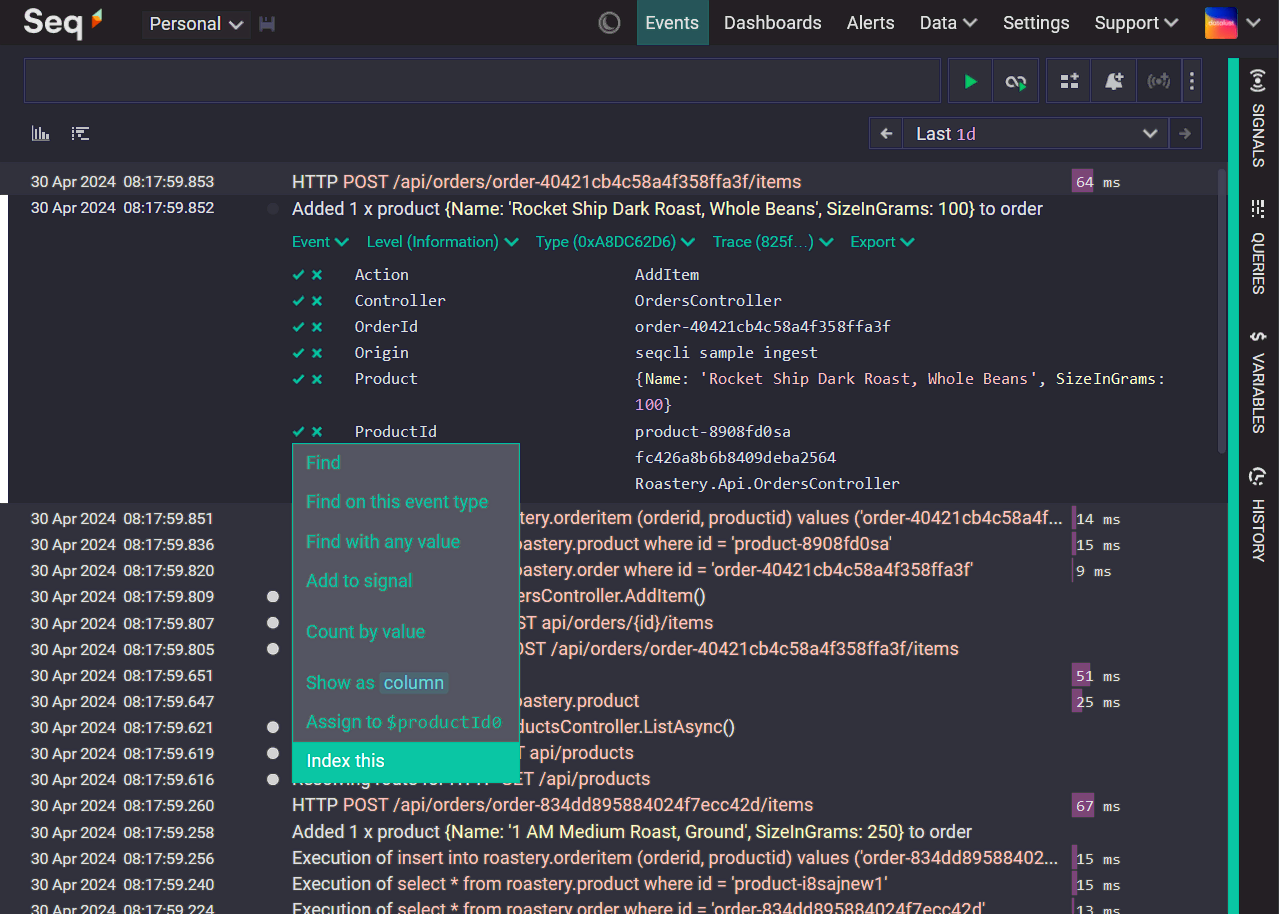Choose Find in context menu
The width and height of the screenshot is (1279, 914).
click(406, 463)
